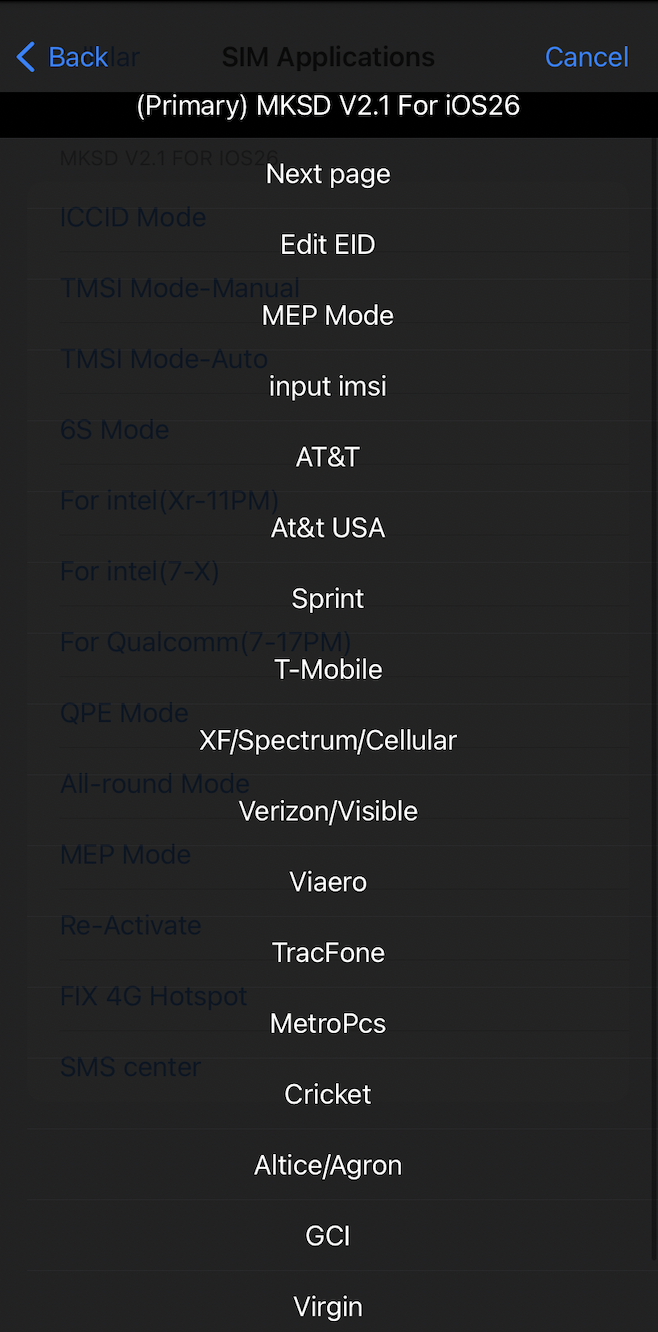658x1332 pixels.
Task: Select input imsi option
Action: (x=328, y=387)
